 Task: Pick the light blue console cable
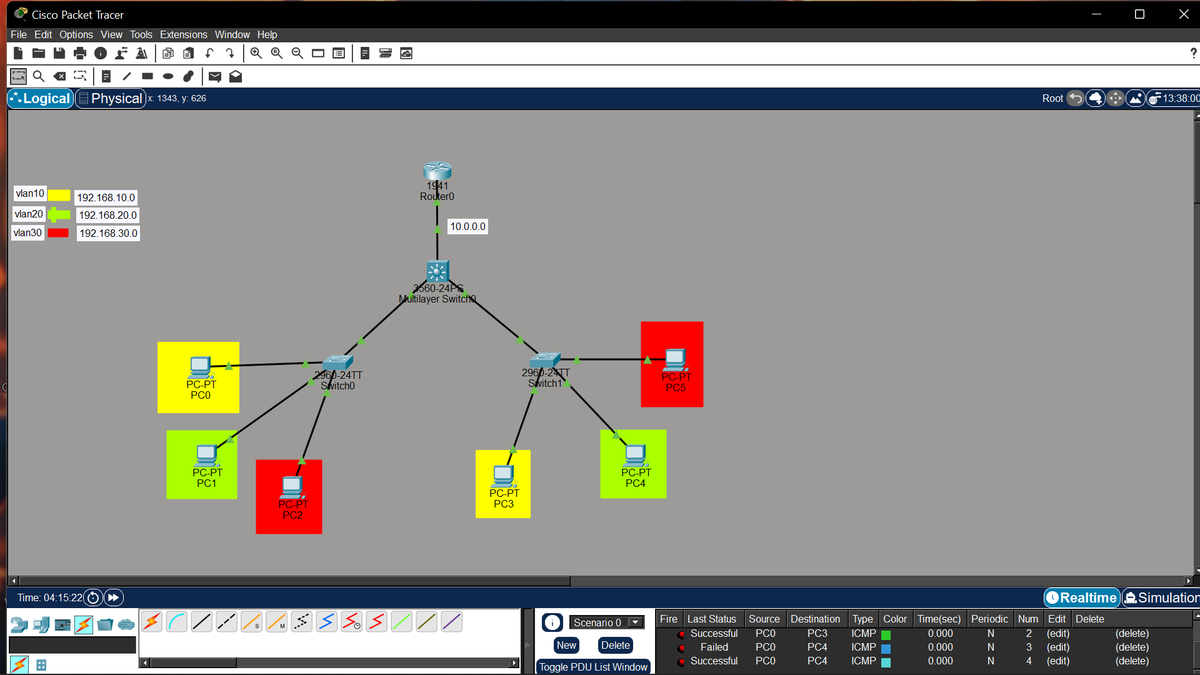pyautogui.click(x=177, y=622)
